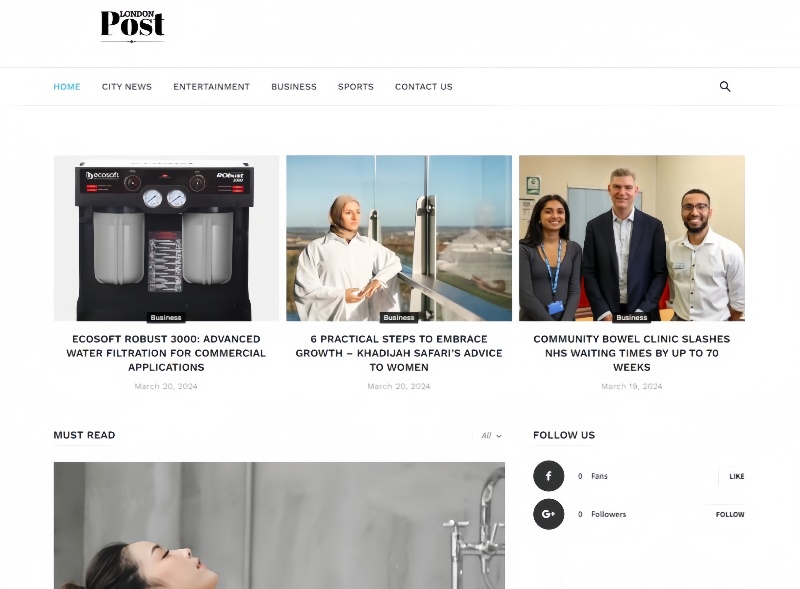Open the Must Read shower article image
The width and height of the screenshot is (800, 589).
(279, 525)
